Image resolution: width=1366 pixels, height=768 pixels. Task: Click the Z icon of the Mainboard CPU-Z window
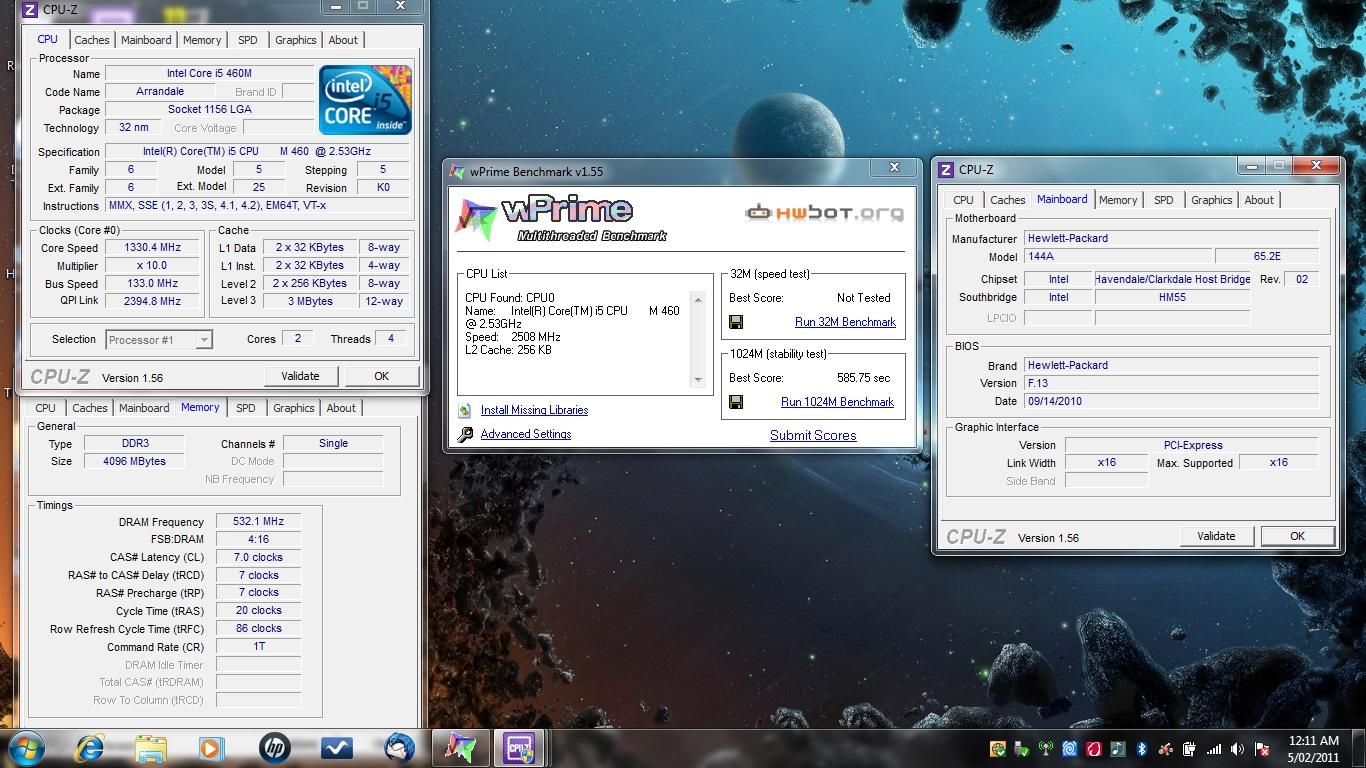point(946,169)
